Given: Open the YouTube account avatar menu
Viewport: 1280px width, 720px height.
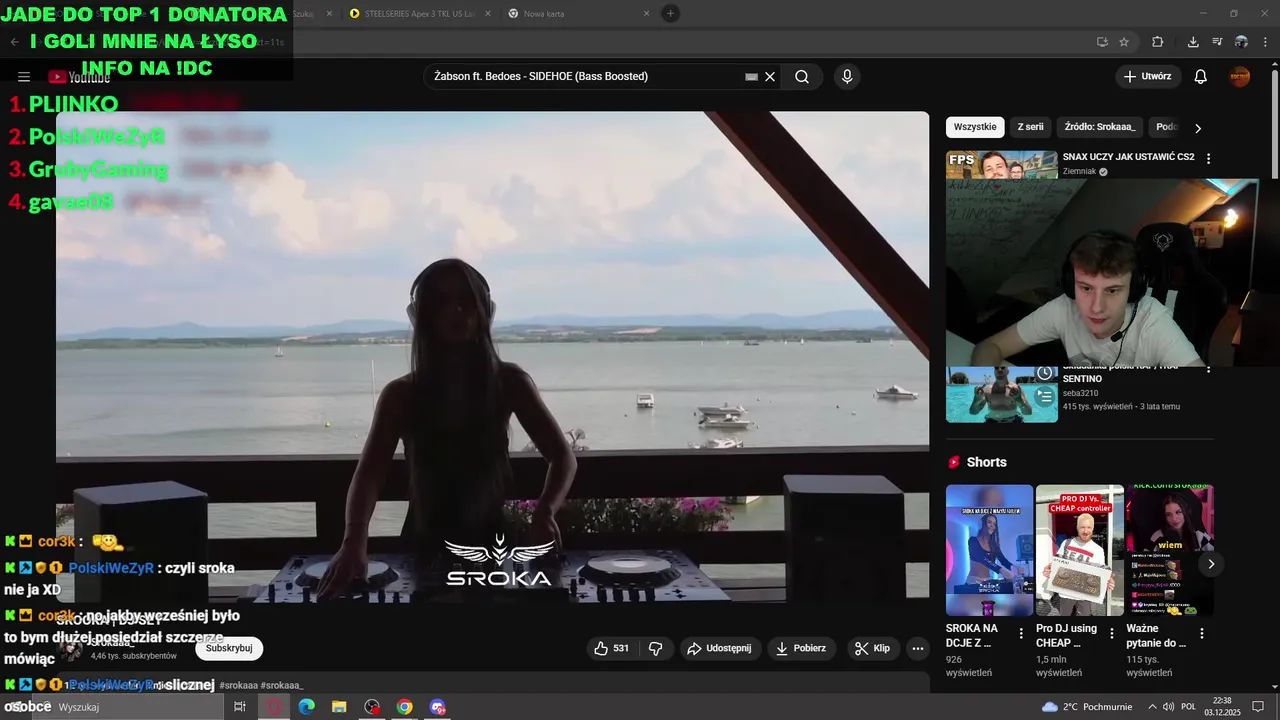Looking at the screenshot, I should (x=1240, y=77).
